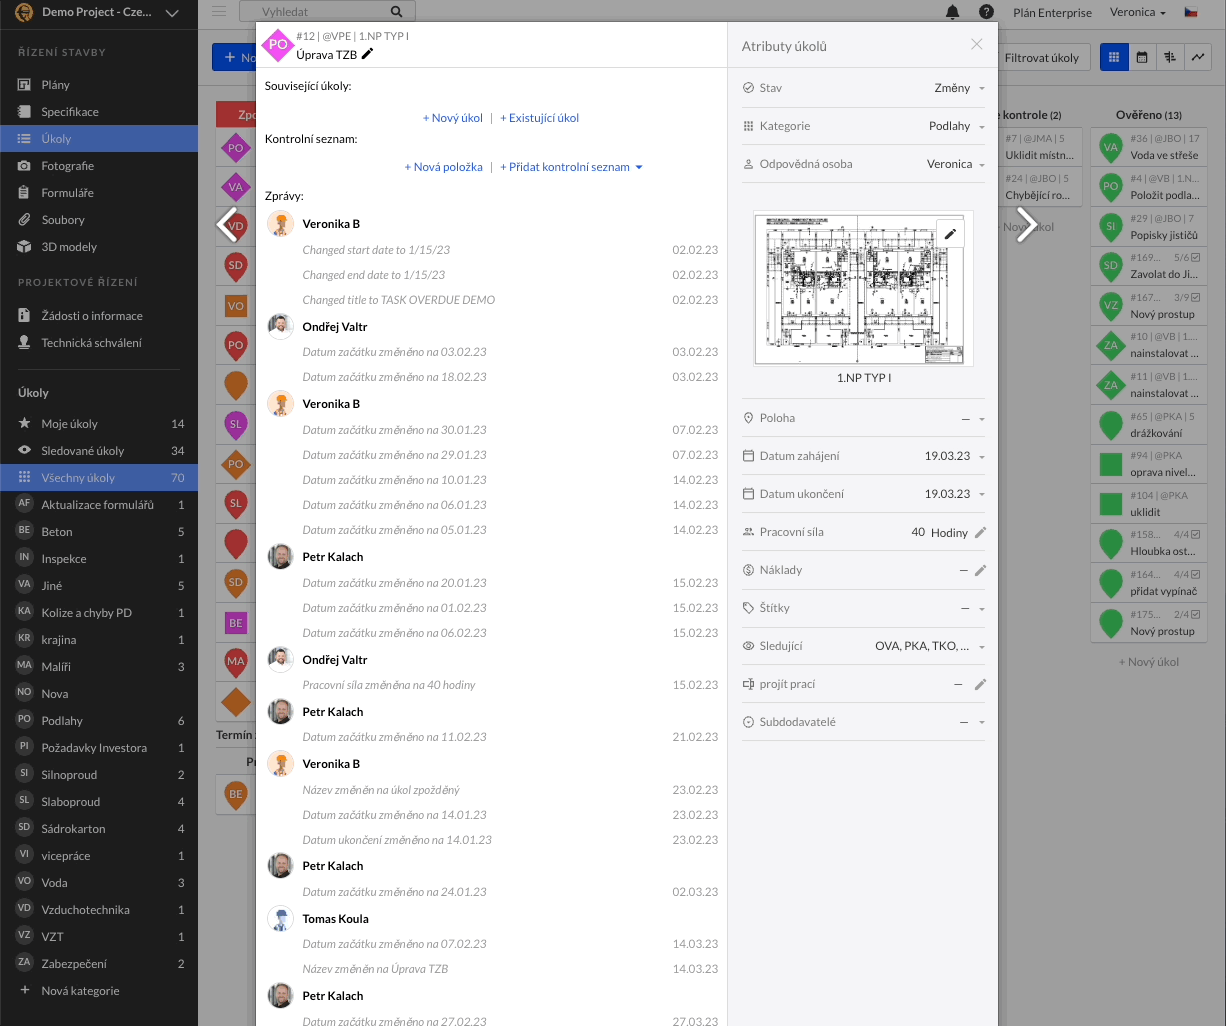The image size is (1226, 1026).
Task: Edit the Pracovní síla value pencil icon
Action: pyautogui.click(x=980, y=533)
